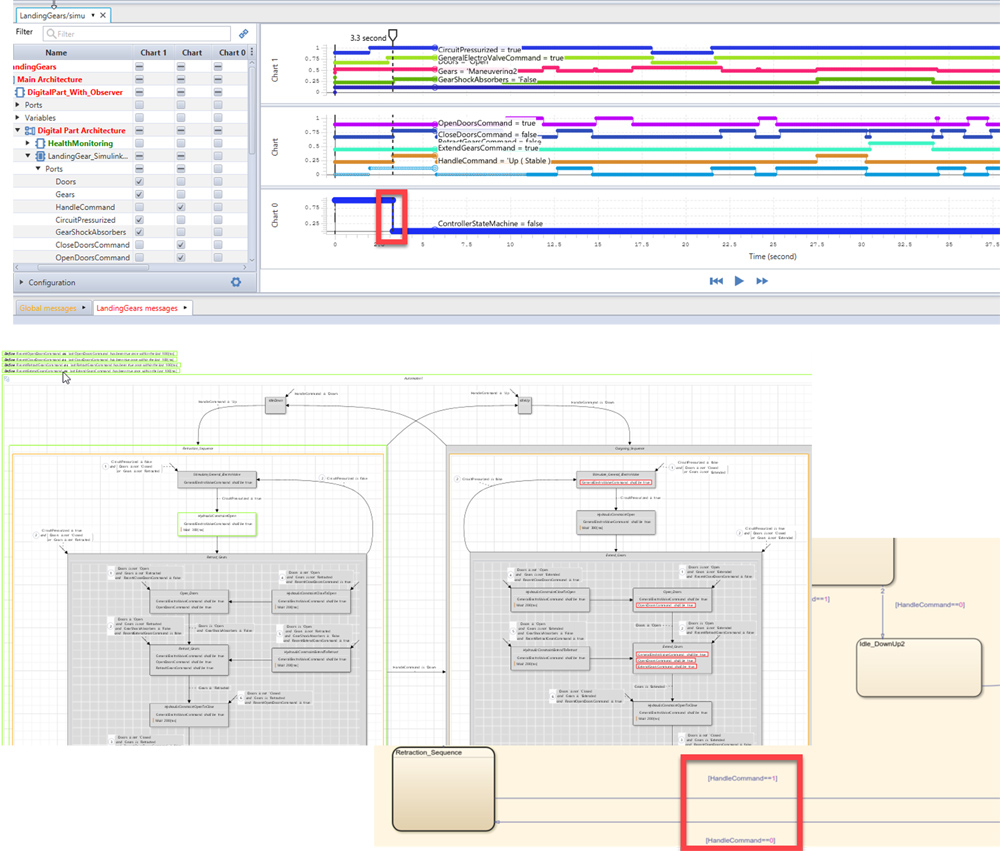Close the LandingGears/simu tab
This screenshot has height=851, width=1000.
[103, 15]
